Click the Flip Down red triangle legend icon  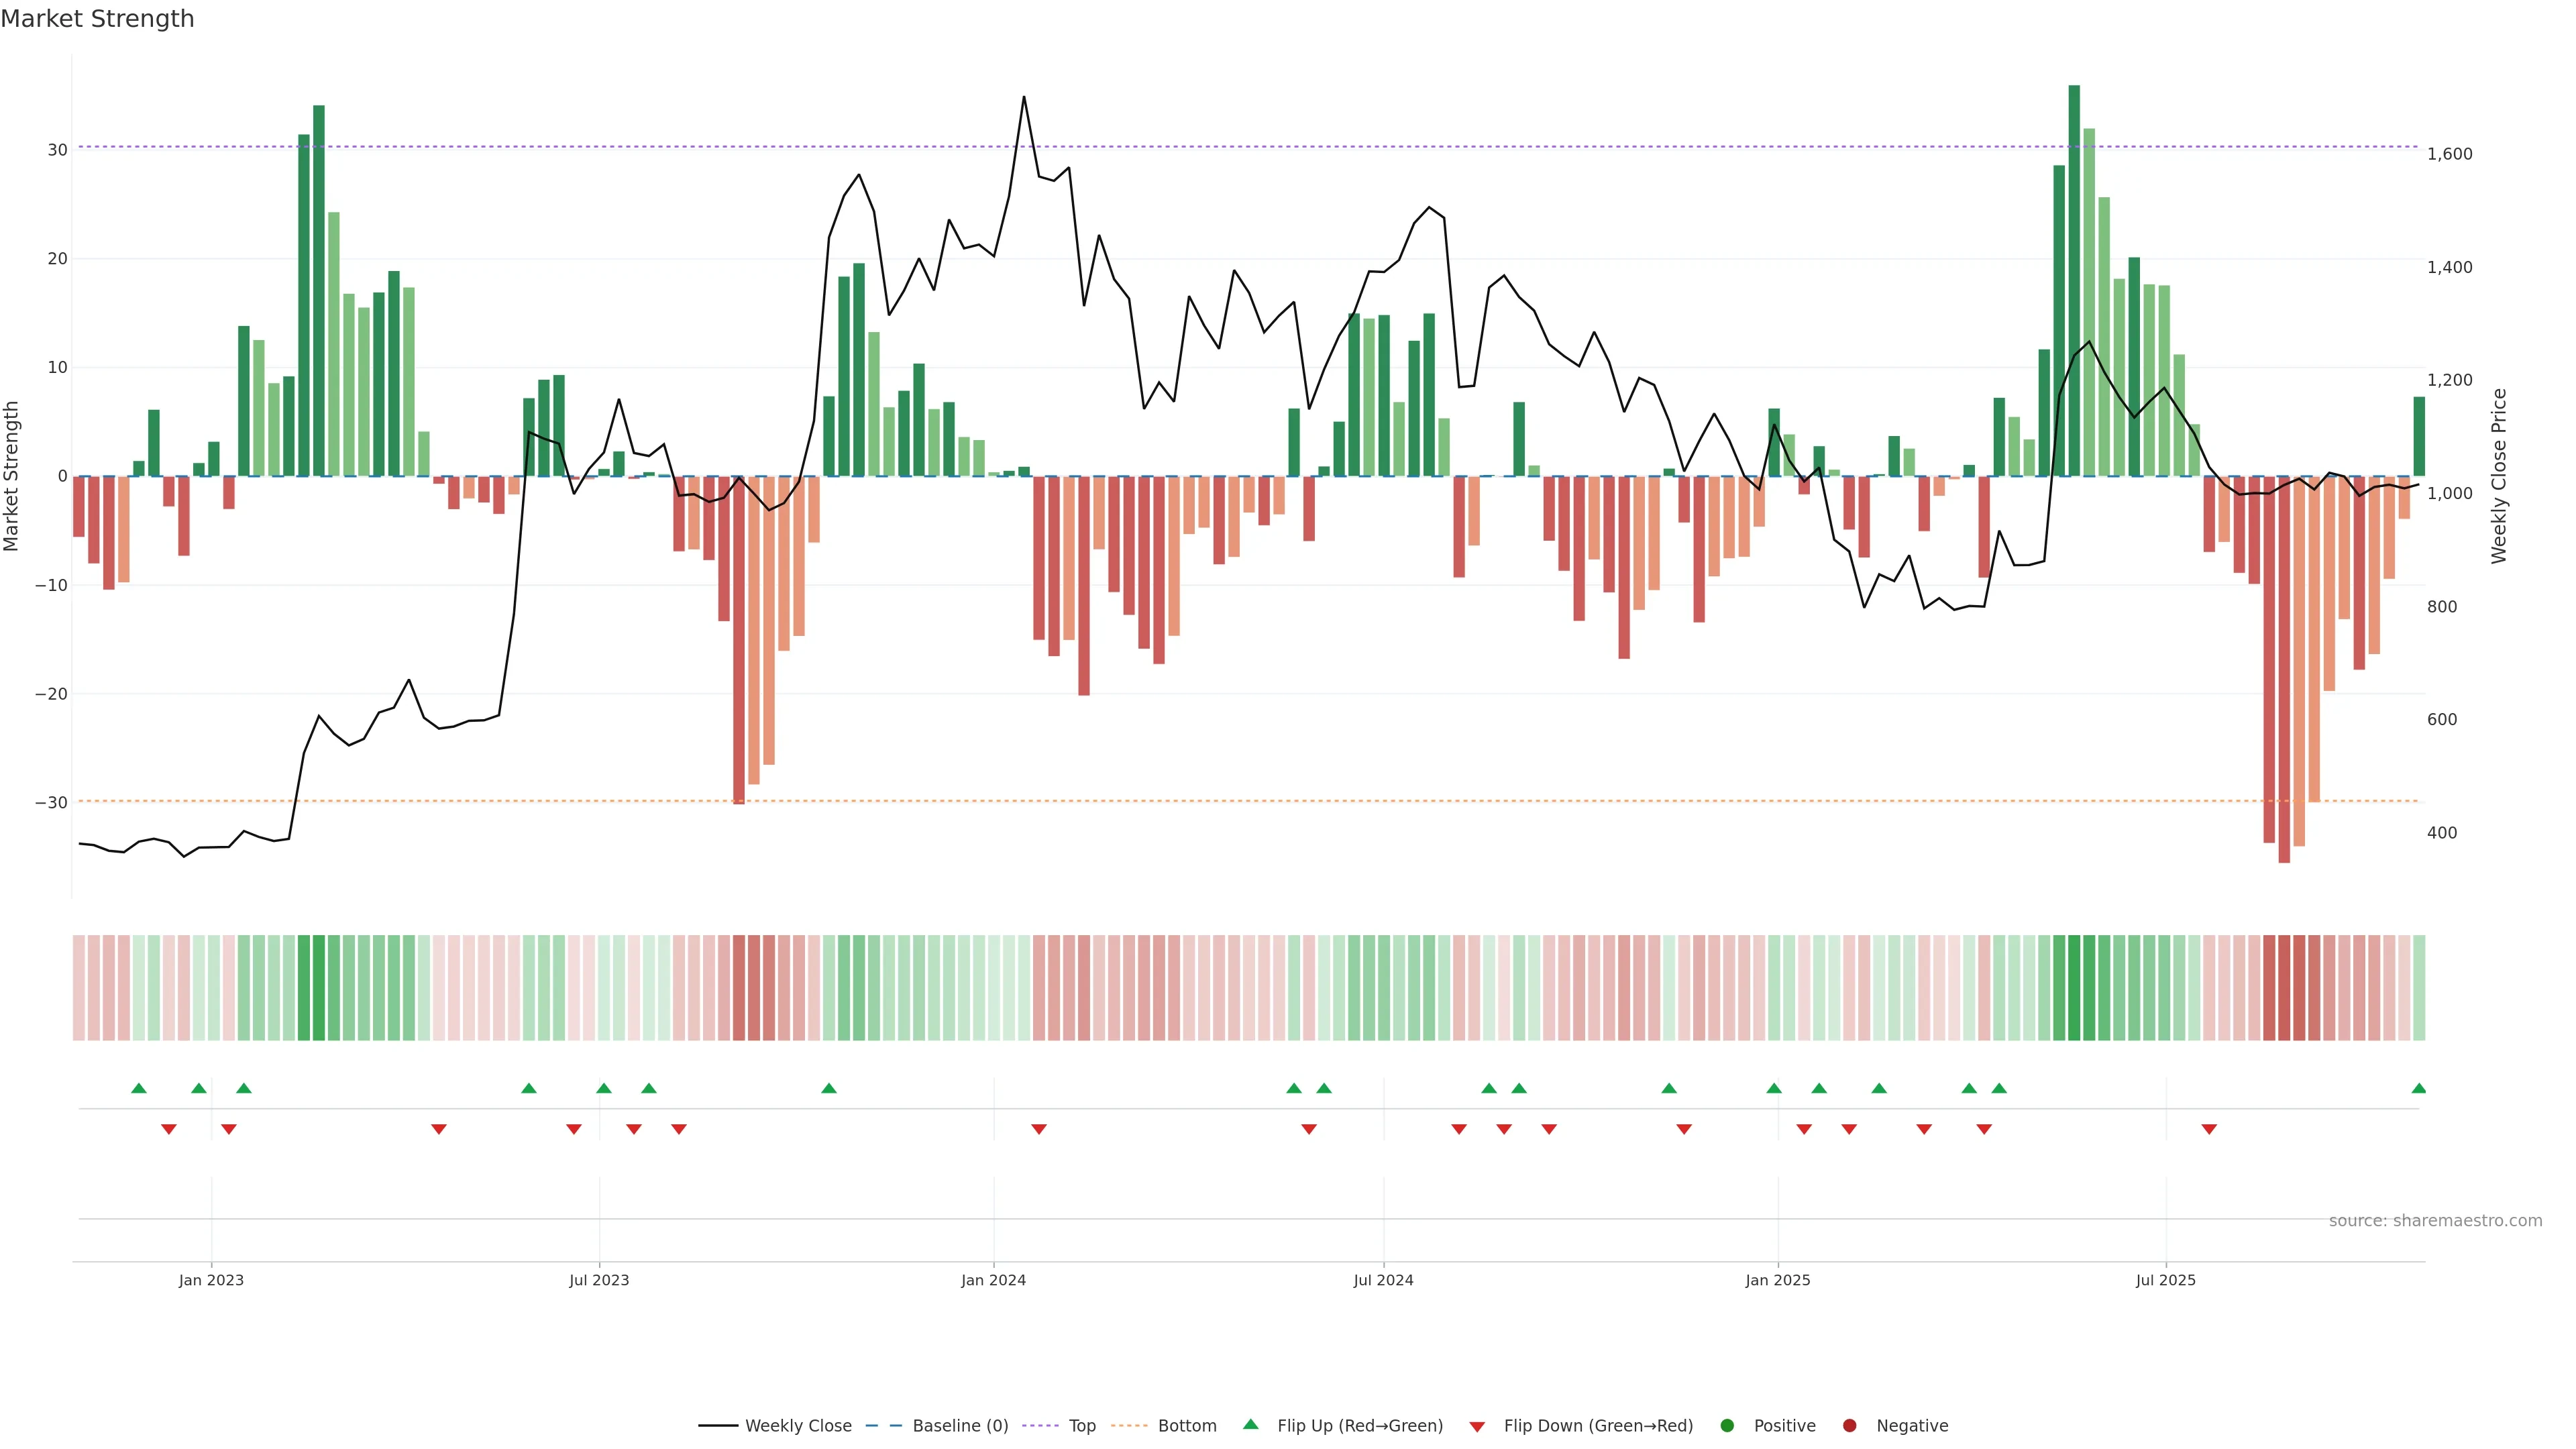1477,1426
